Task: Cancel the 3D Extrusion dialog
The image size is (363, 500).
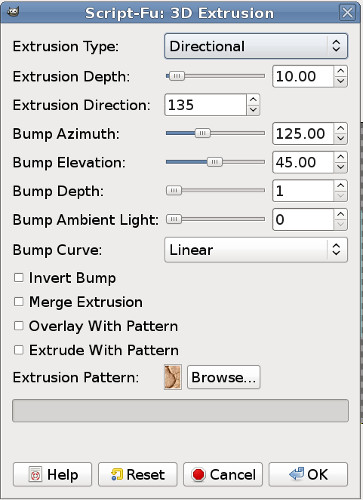Action: coord(223,474)
